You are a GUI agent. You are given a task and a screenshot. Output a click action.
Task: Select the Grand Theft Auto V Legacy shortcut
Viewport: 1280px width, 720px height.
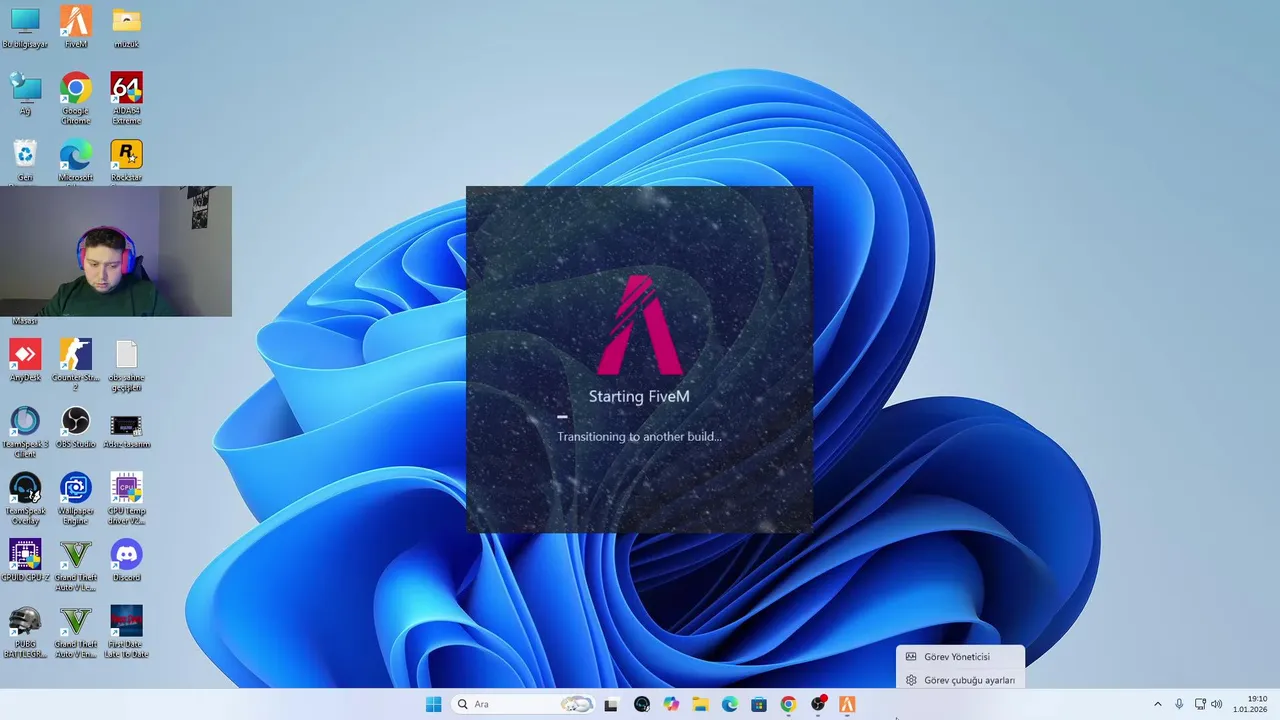[75, 565]
